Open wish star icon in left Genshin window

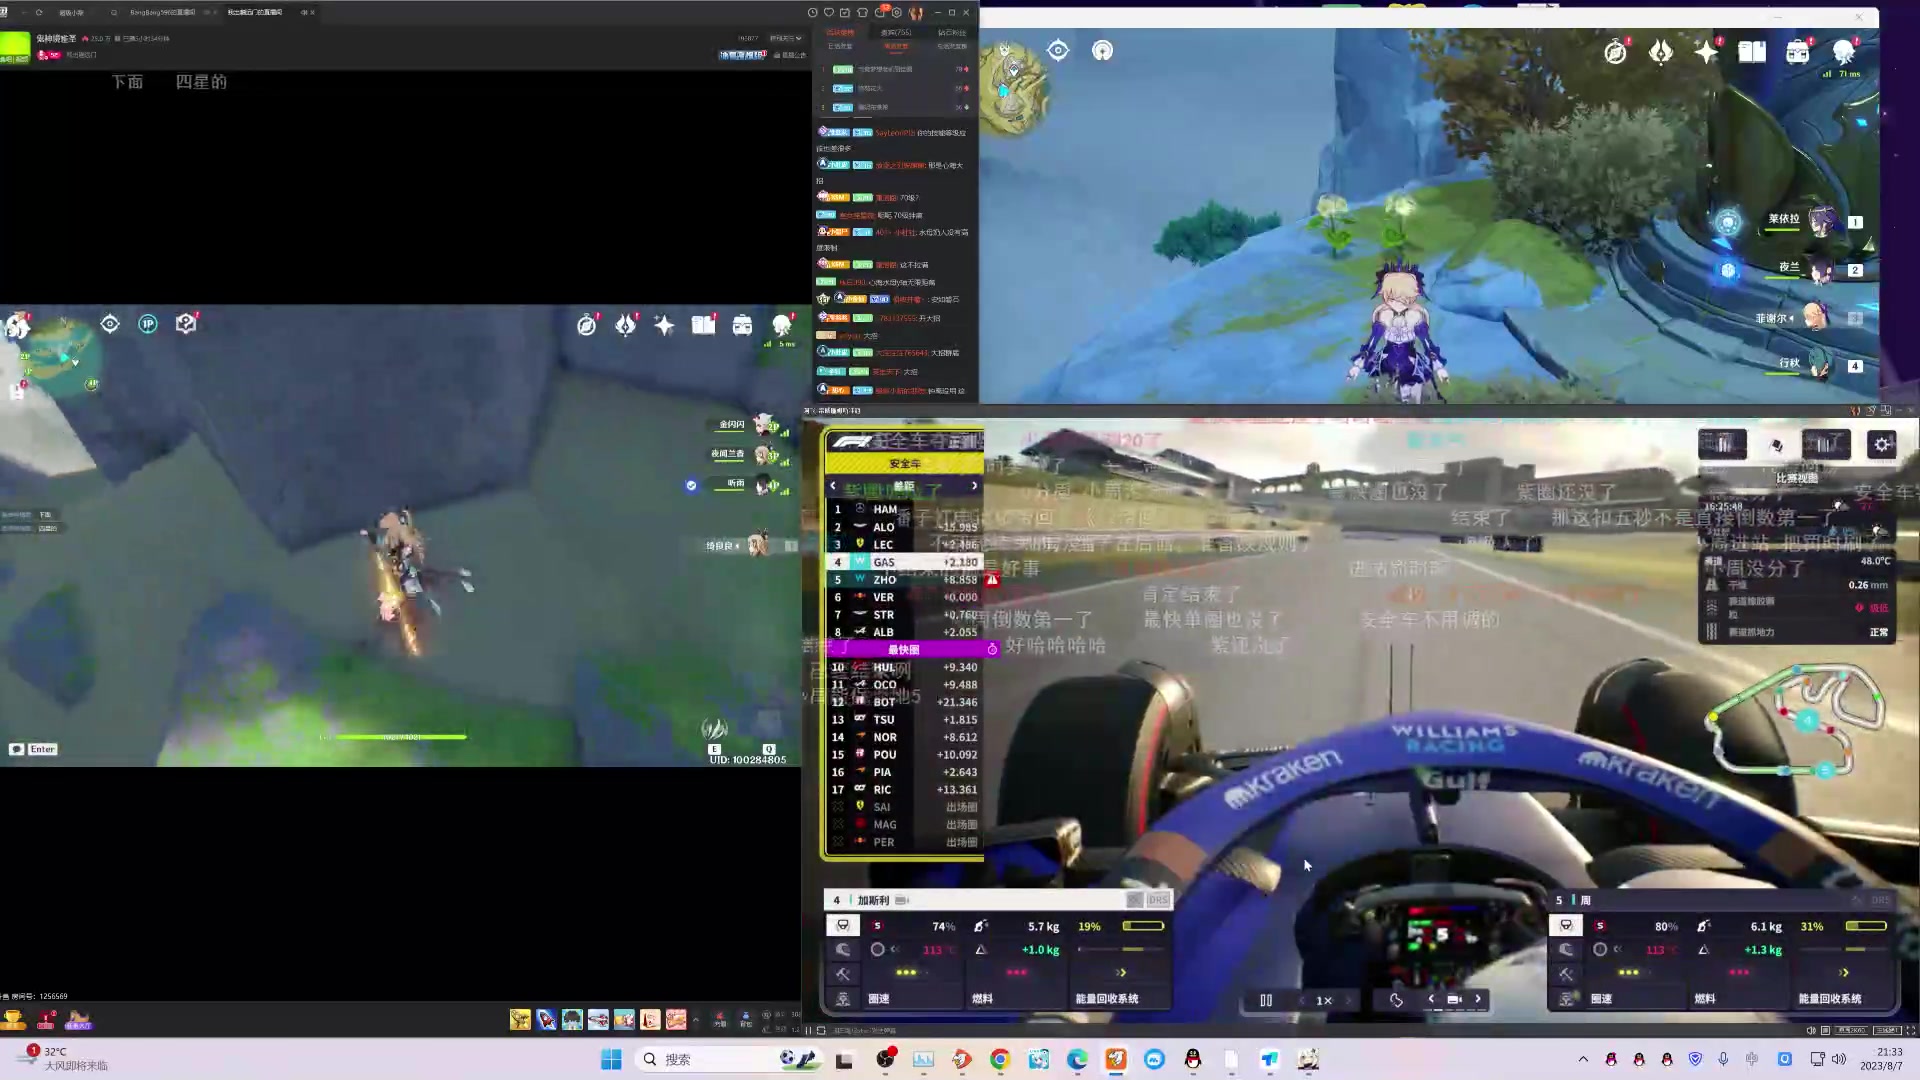pyautogui.click(x=664, y=325)
